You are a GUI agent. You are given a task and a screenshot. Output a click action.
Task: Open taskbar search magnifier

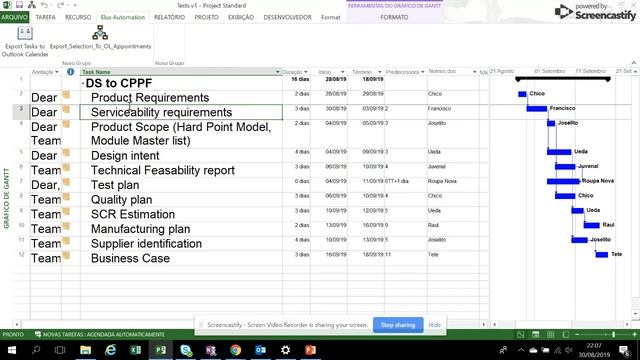(36, 350)
